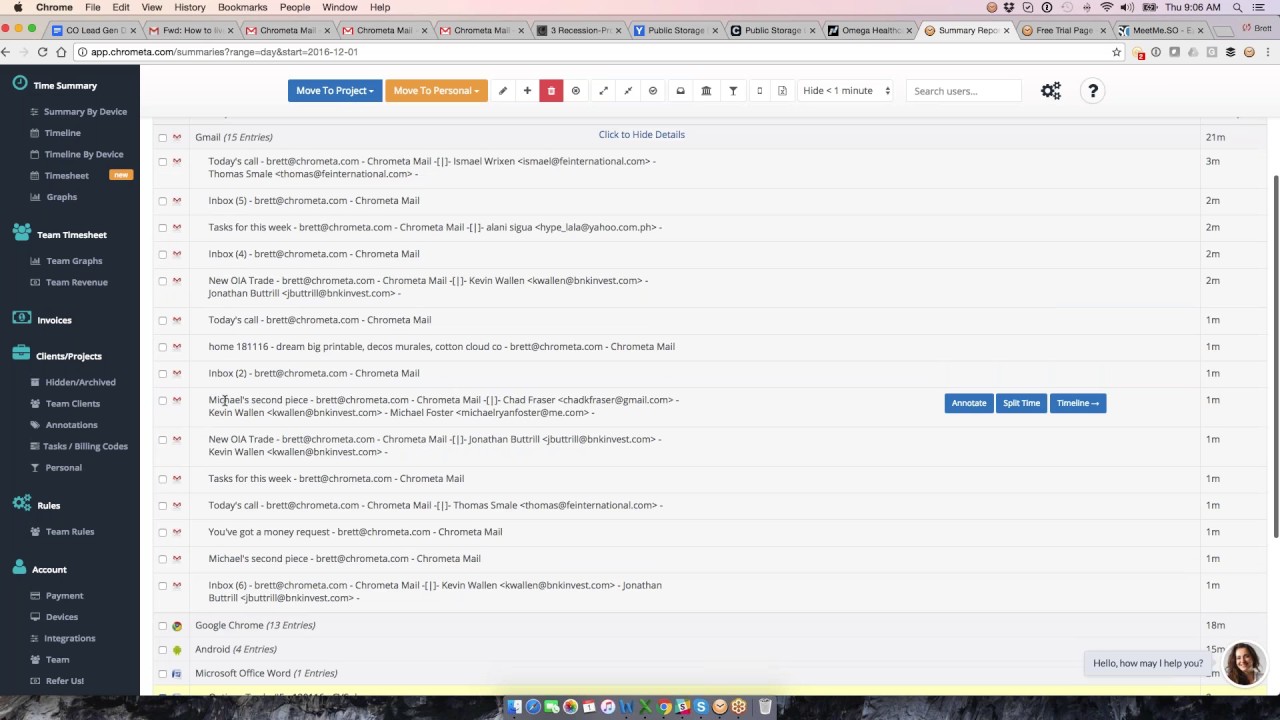Check the home 181116 dream big printable checkbox
The height and width of the screenshot is (720, 1280).
162,347
